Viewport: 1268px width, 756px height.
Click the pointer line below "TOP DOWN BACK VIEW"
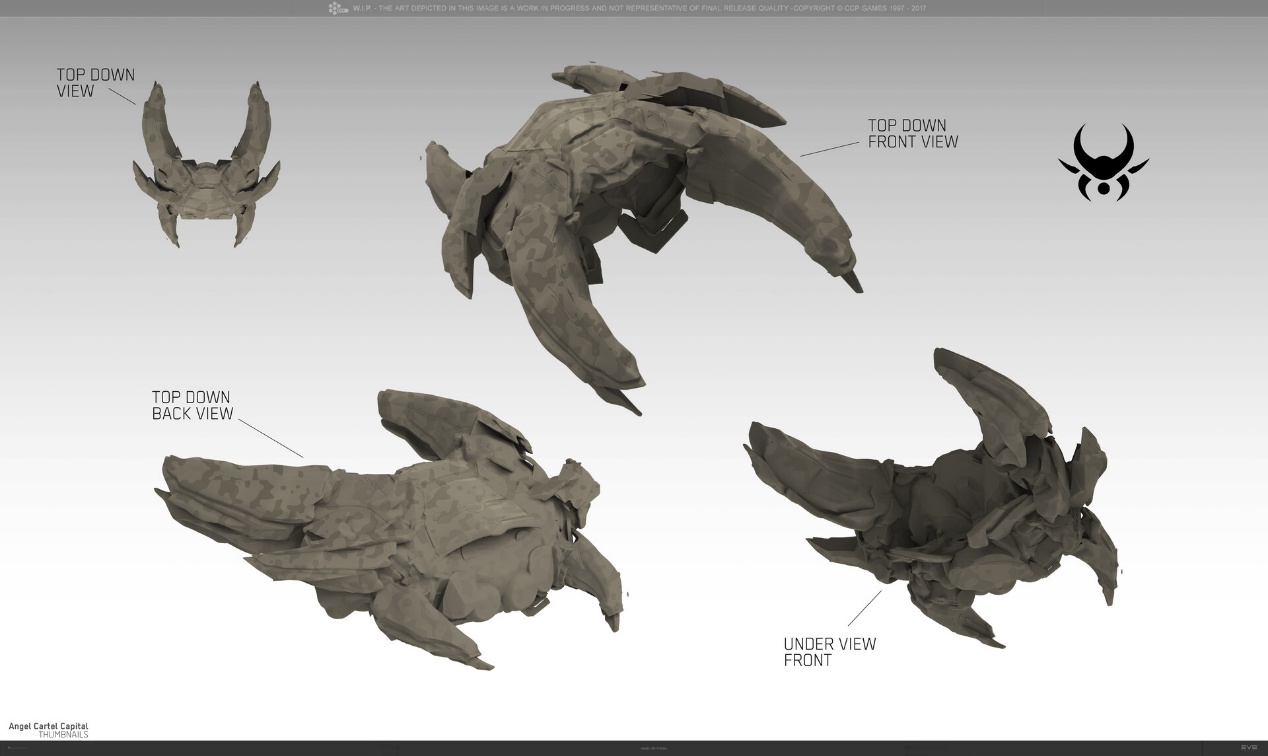click(x=270, y=439)
